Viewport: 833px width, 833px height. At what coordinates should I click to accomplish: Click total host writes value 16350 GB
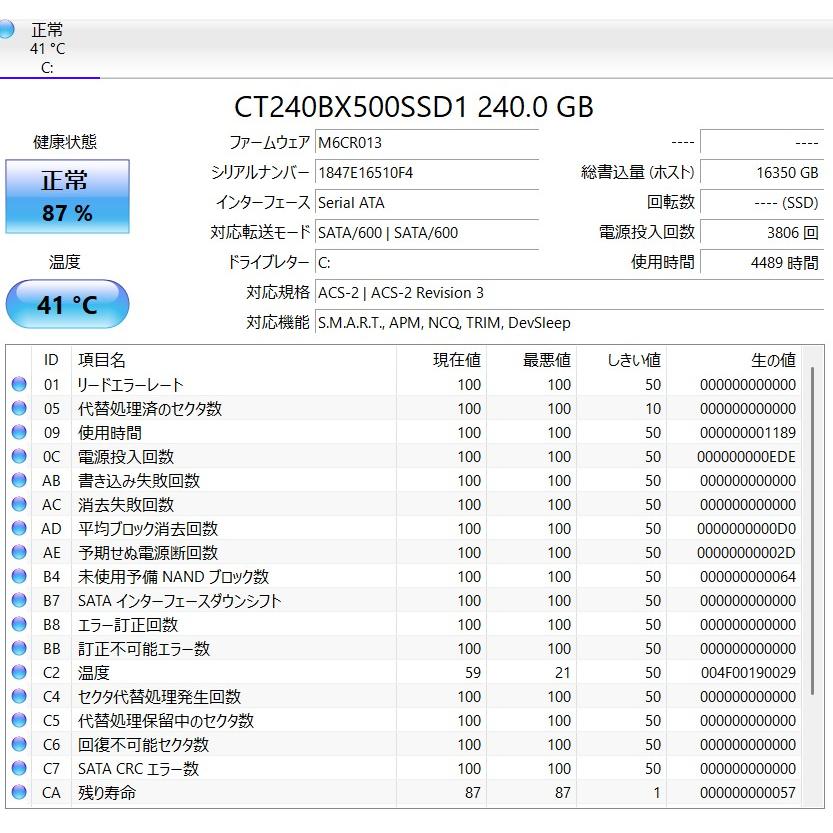[762, 173]
